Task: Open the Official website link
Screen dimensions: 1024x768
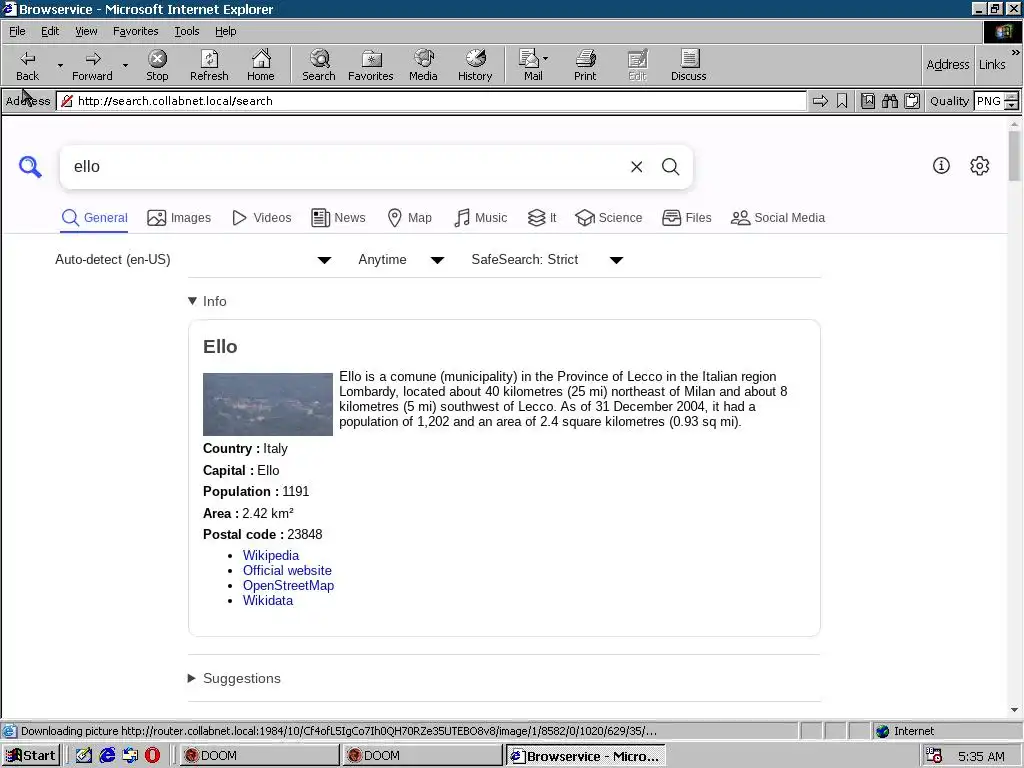Action: 287,570
